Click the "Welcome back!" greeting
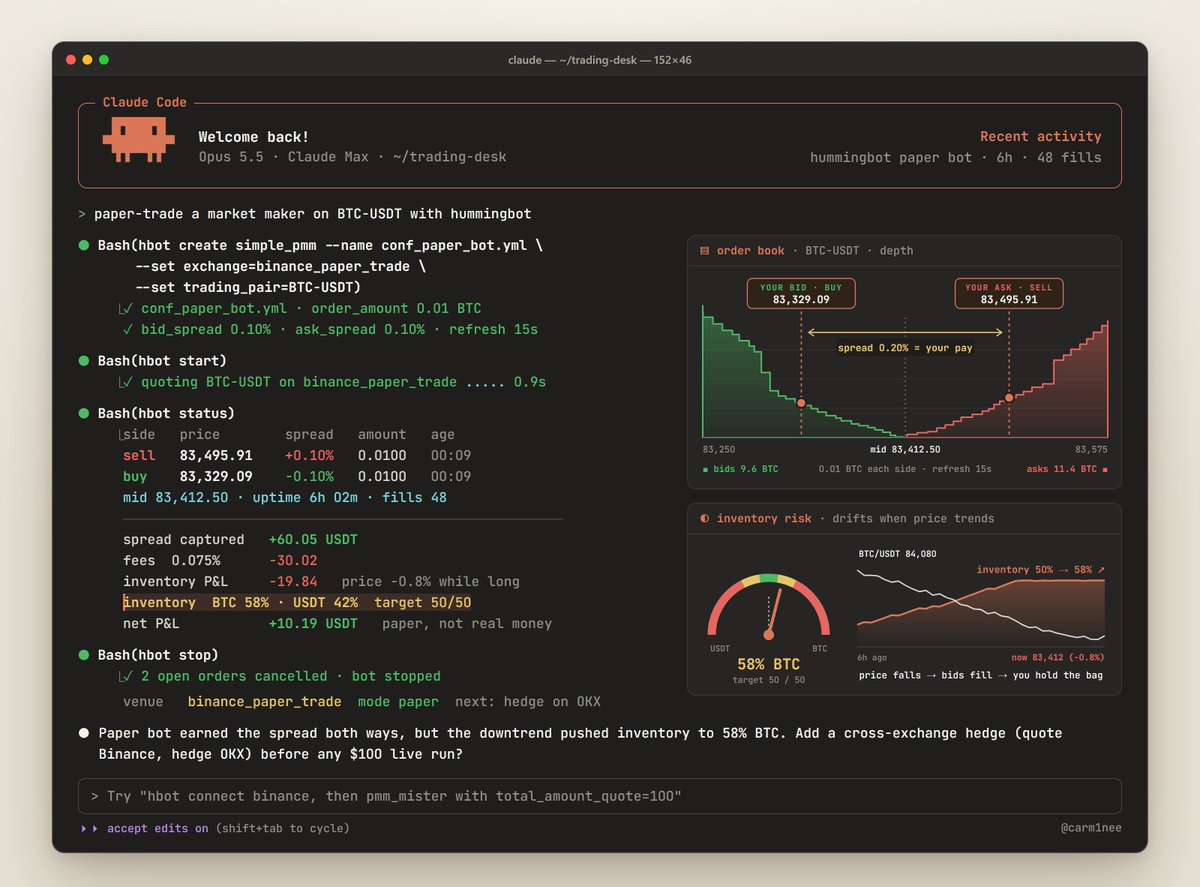 pyautogui.click(x=254, y=137)
